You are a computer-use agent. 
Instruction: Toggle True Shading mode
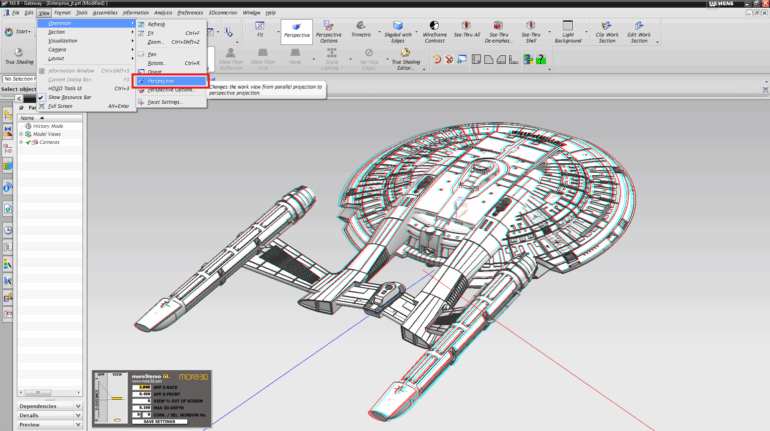tap(19, 56)
